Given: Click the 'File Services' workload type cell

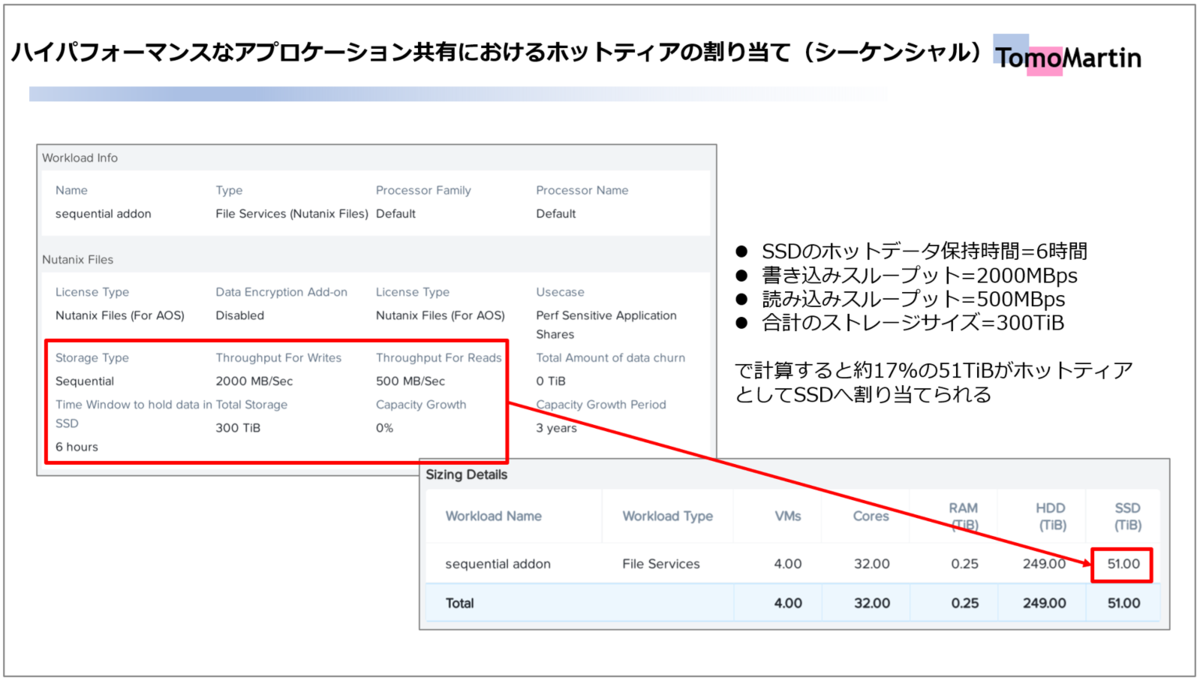Looking at the screenshot, I should tap(661, 564).
